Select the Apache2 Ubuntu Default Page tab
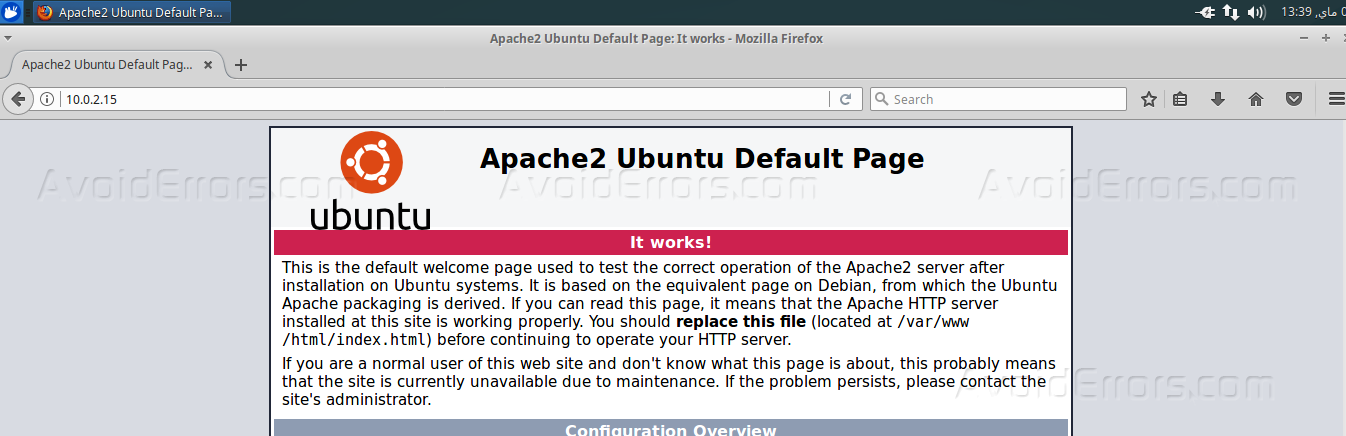Image resolution: width=1346 pixels, height=436 pixels. click(105, 65)
